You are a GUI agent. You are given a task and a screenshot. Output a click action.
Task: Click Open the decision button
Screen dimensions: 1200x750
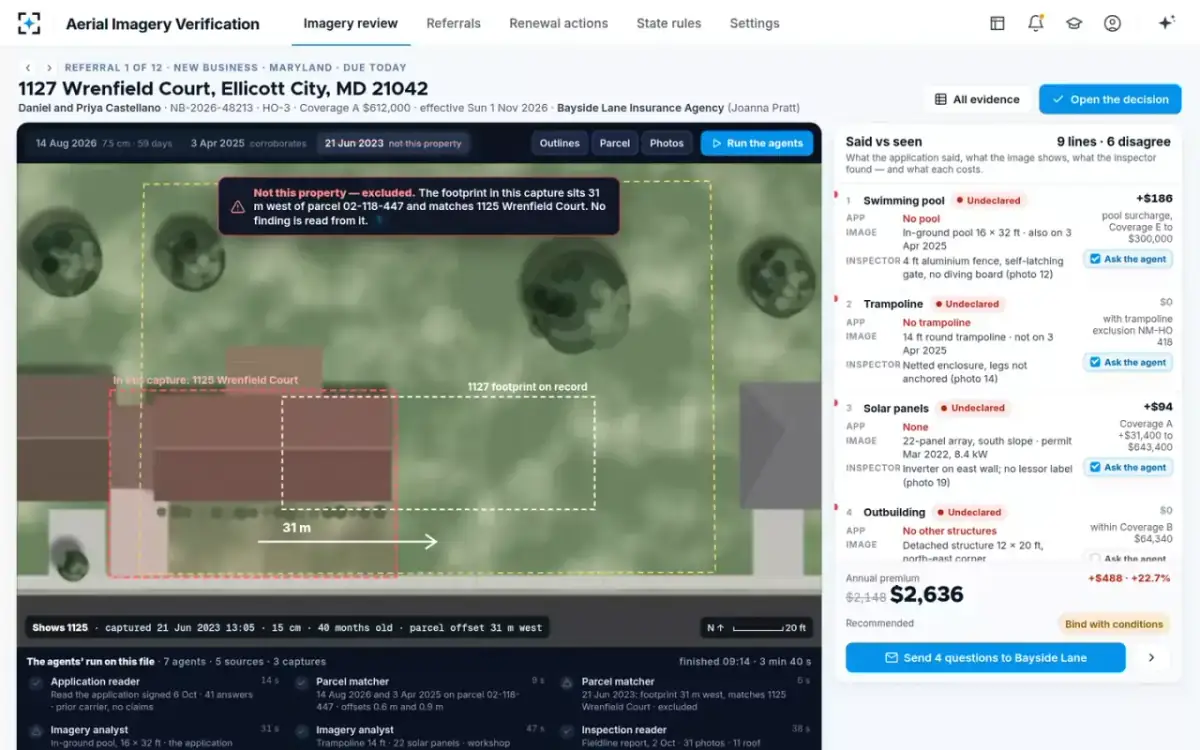(x=1110, y=99)
